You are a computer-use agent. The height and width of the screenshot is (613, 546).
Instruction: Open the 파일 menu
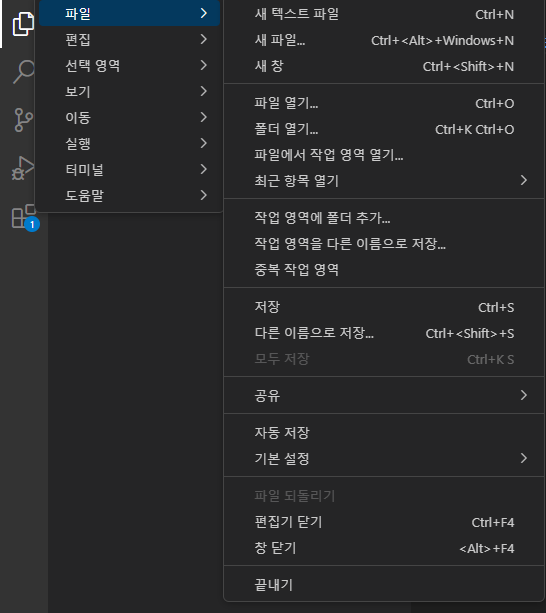[x=129, y=13]
